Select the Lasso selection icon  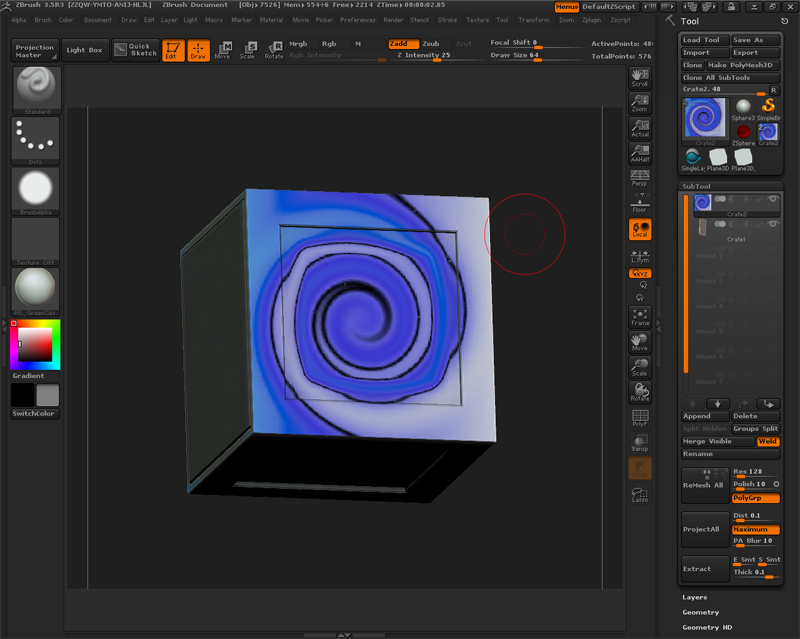tap(640, 494)
